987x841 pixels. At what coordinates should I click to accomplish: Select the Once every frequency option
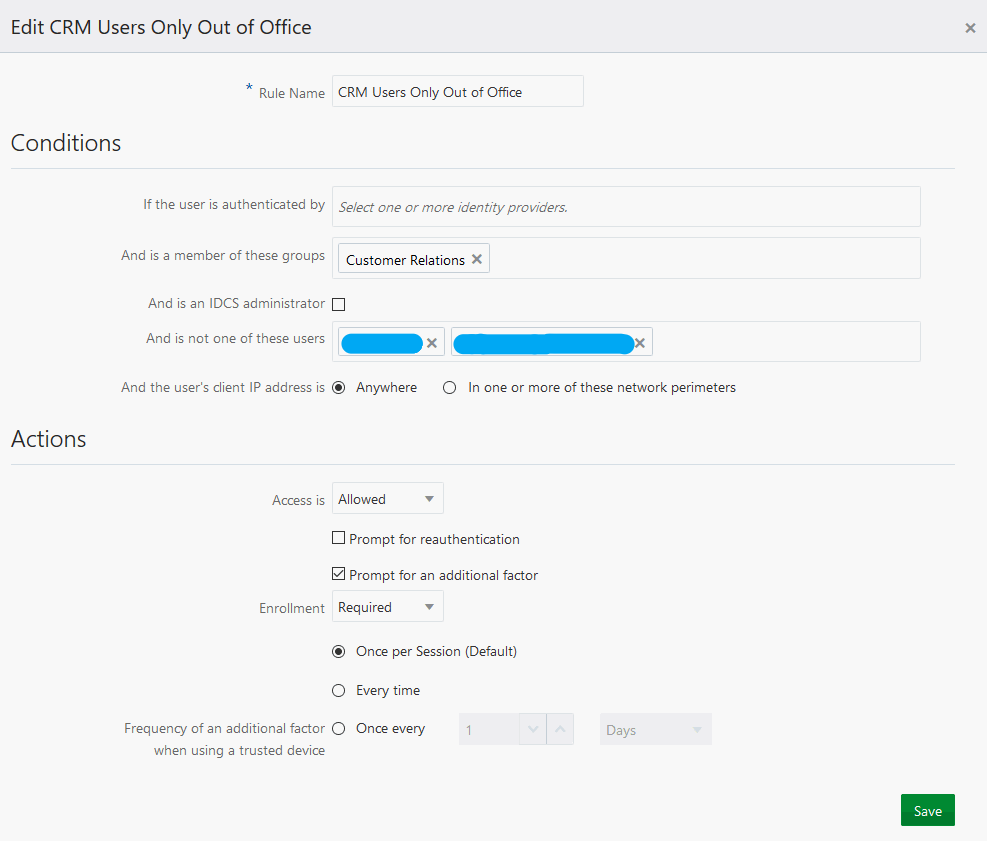pos(339,728)
